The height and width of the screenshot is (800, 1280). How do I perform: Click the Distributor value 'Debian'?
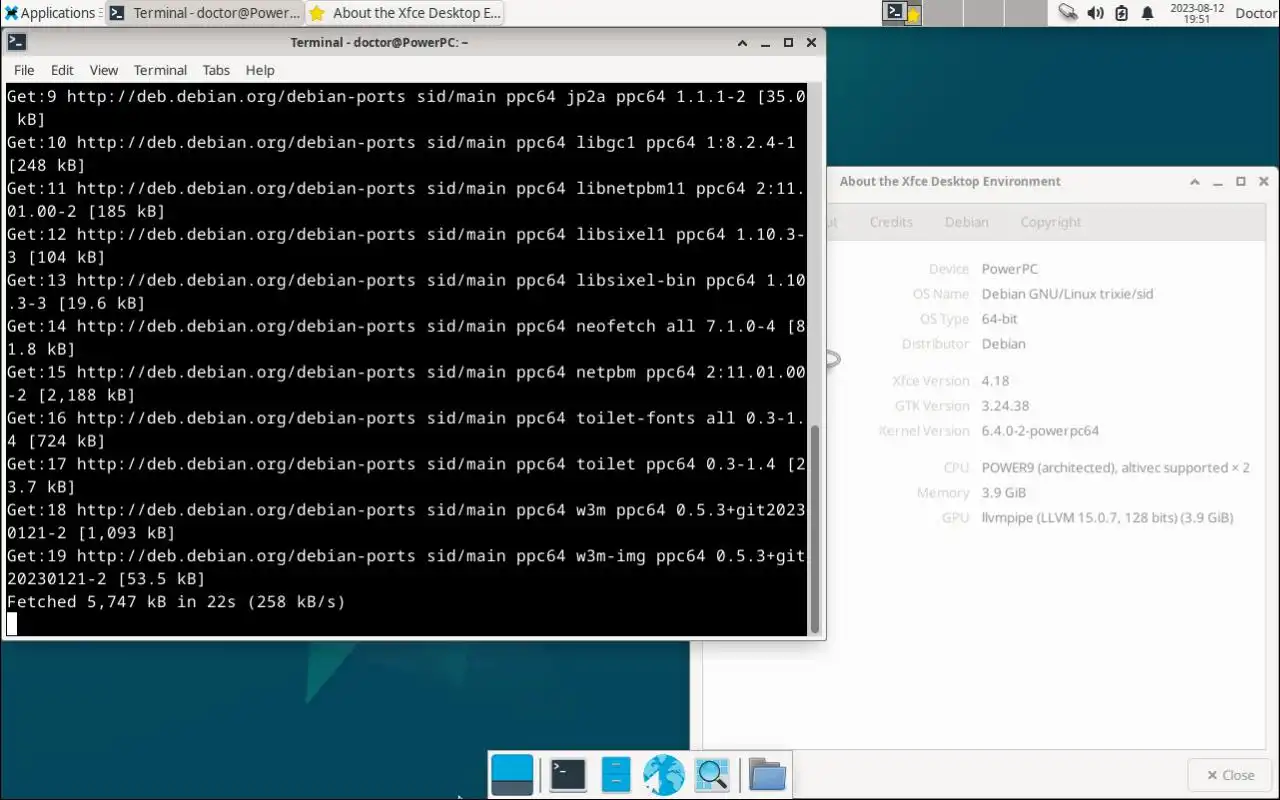pyautogui.click(x=1004, y=344)
